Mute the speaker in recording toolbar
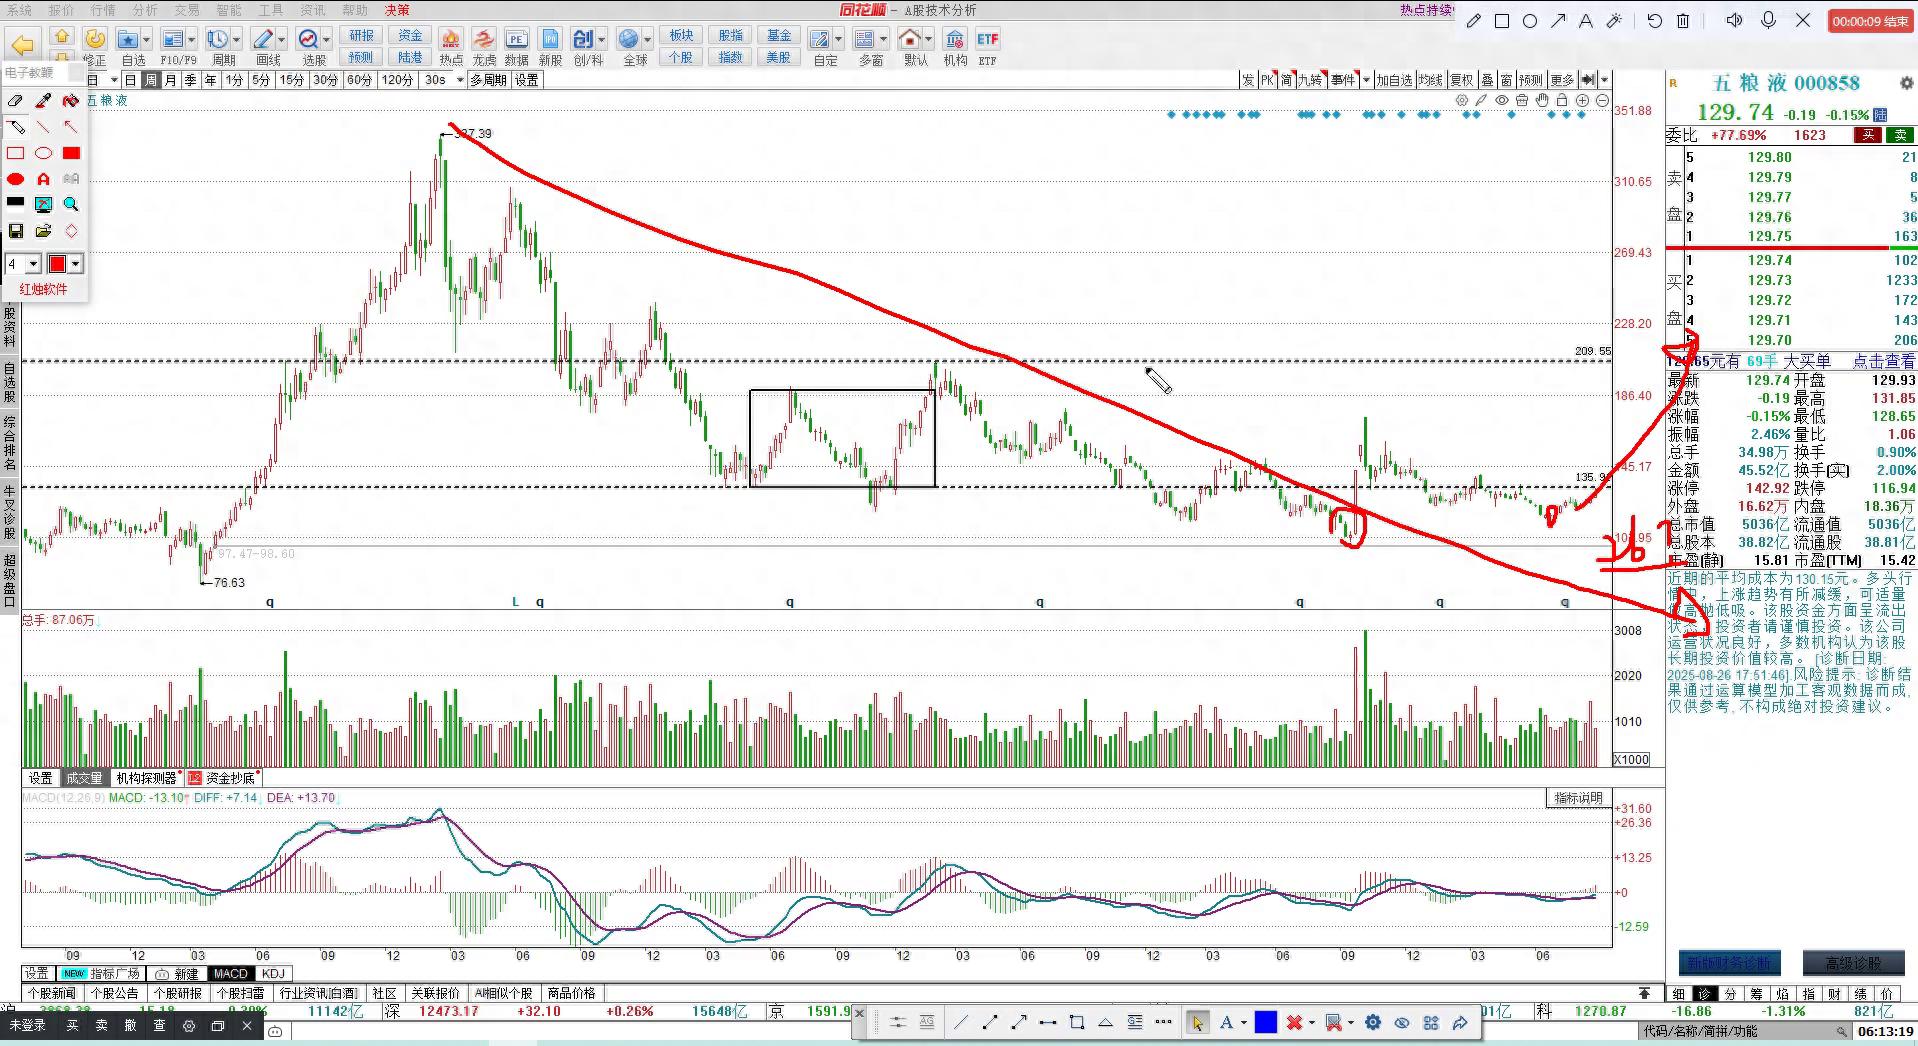This screenshot has height=1046, width=1918. [1734, 21]
